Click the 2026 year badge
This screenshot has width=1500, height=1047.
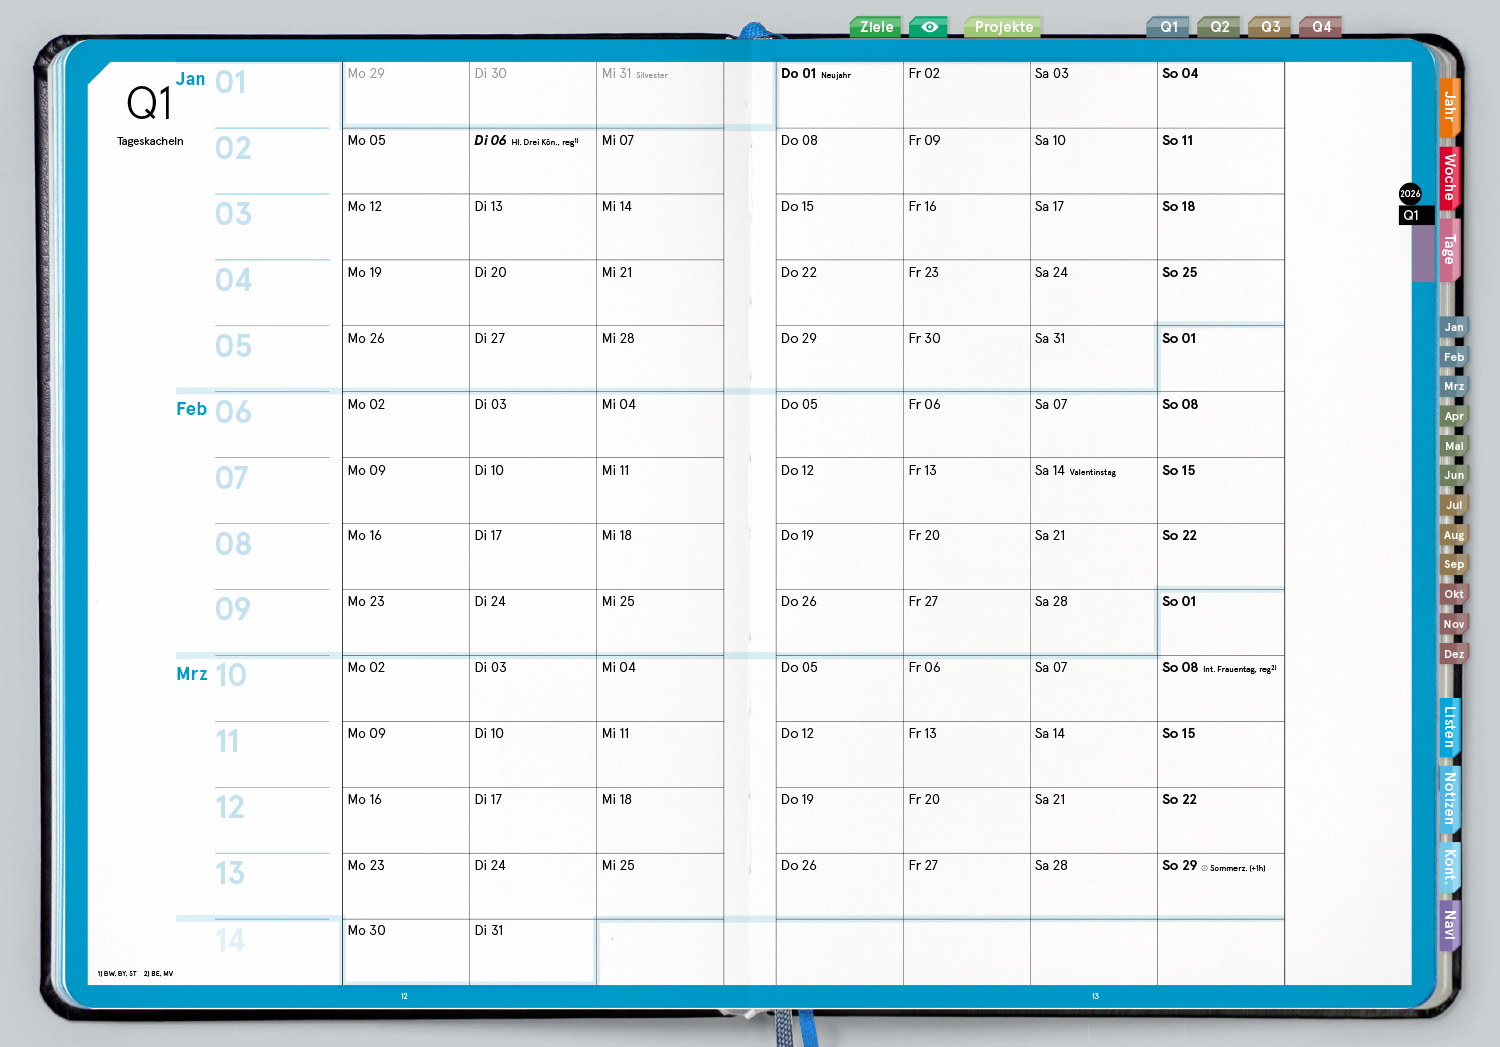(1410, 194)
